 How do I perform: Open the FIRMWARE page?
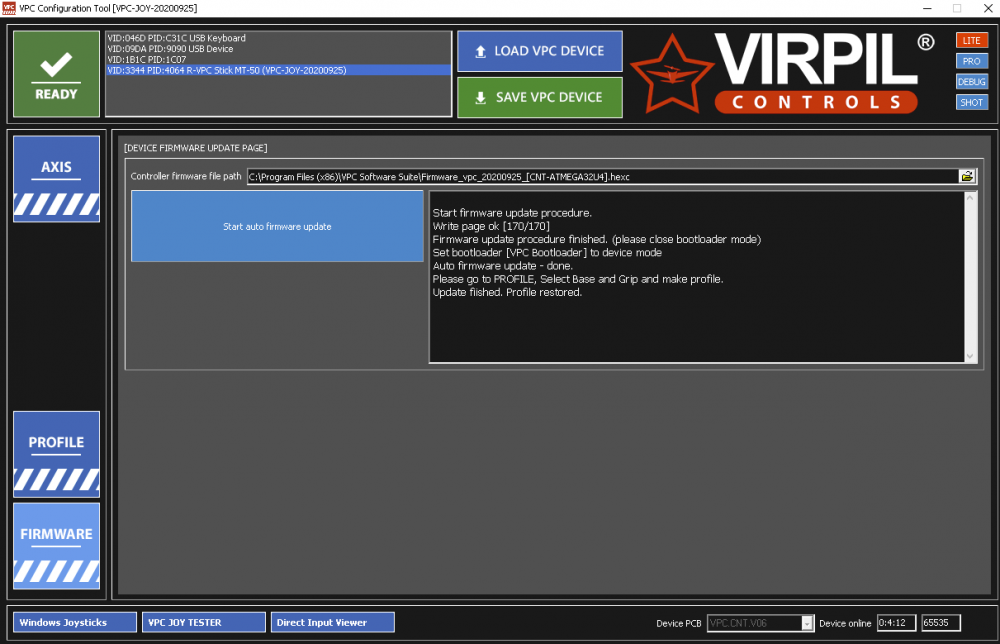pos(56,546)
